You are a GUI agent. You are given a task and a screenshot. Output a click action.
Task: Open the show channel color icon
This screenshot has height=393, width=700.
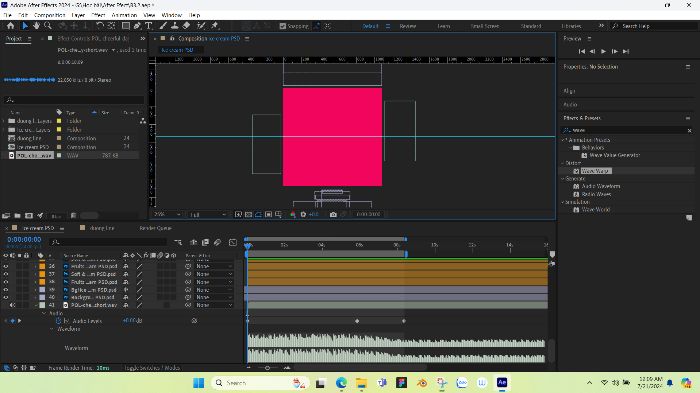[293, 214]
